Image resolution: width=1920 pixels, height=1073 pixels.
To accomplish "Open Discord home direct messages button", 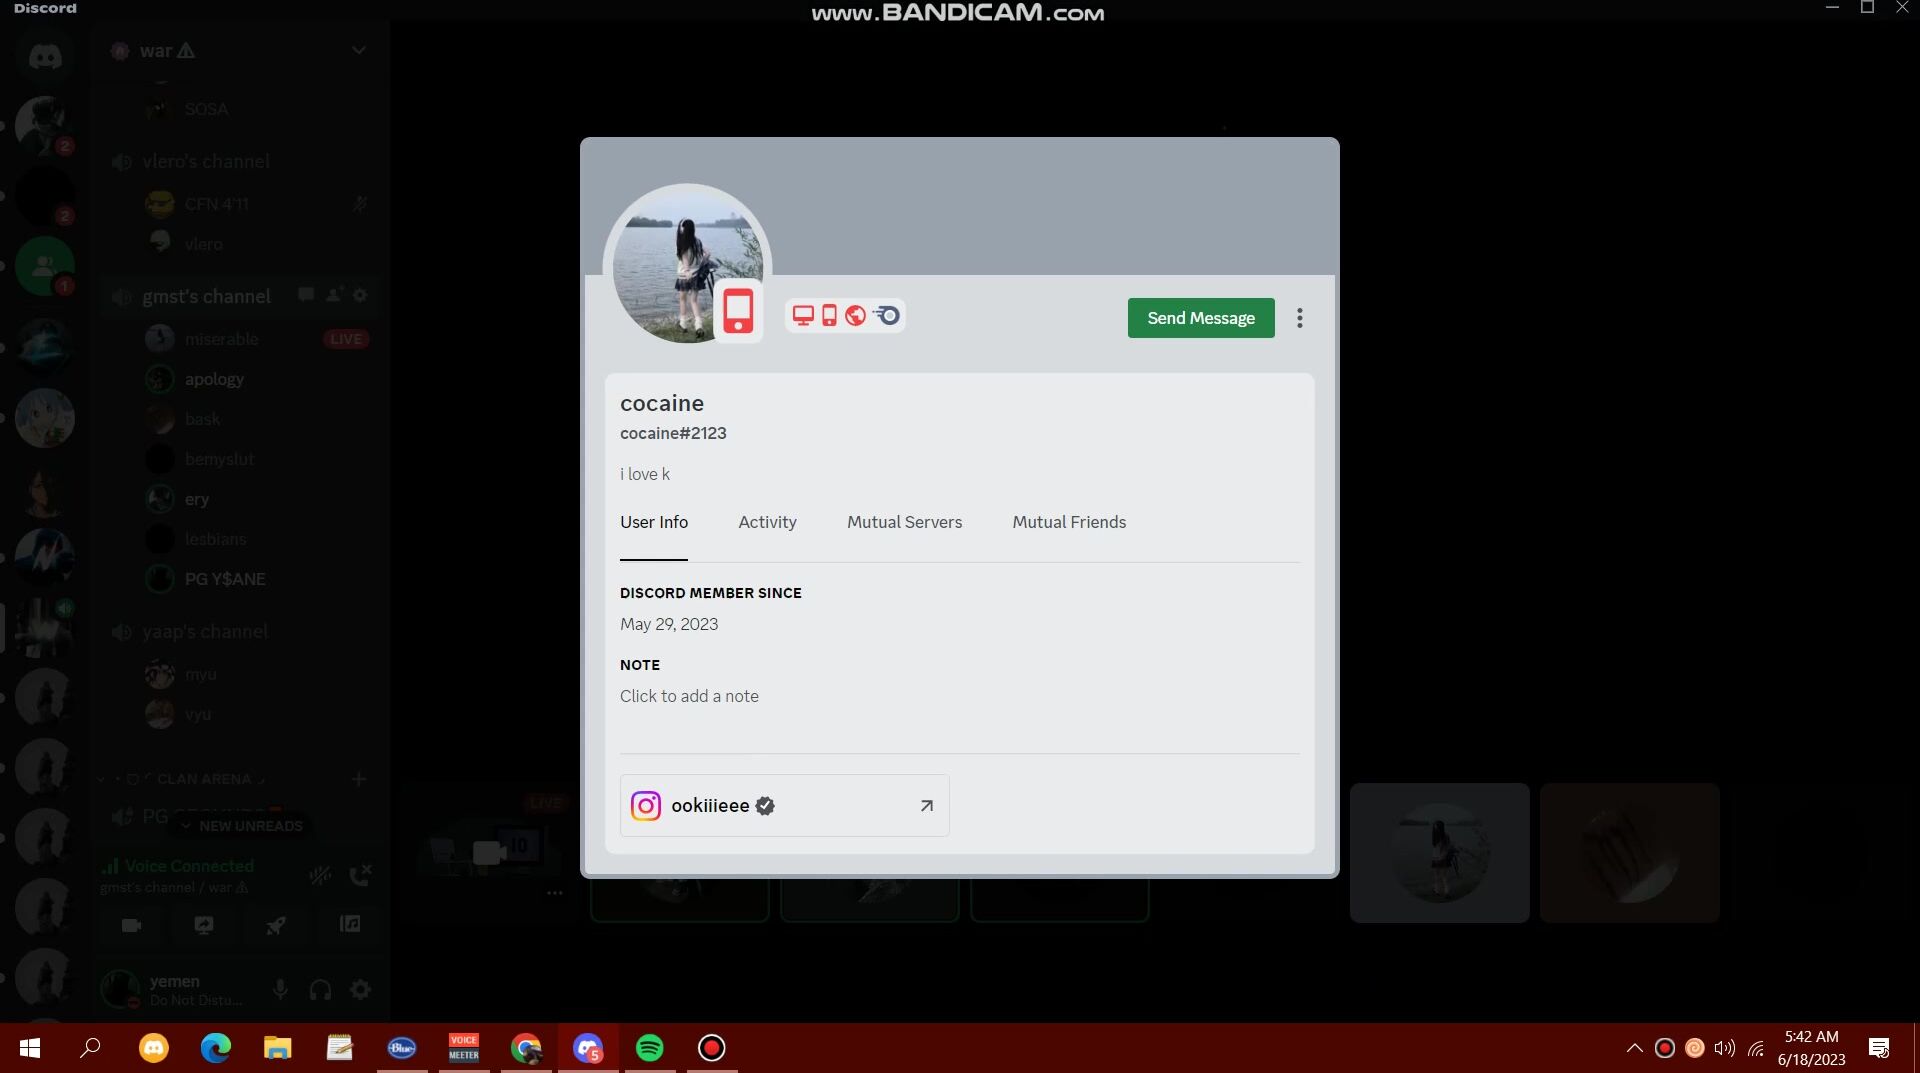I will (45, 57).
